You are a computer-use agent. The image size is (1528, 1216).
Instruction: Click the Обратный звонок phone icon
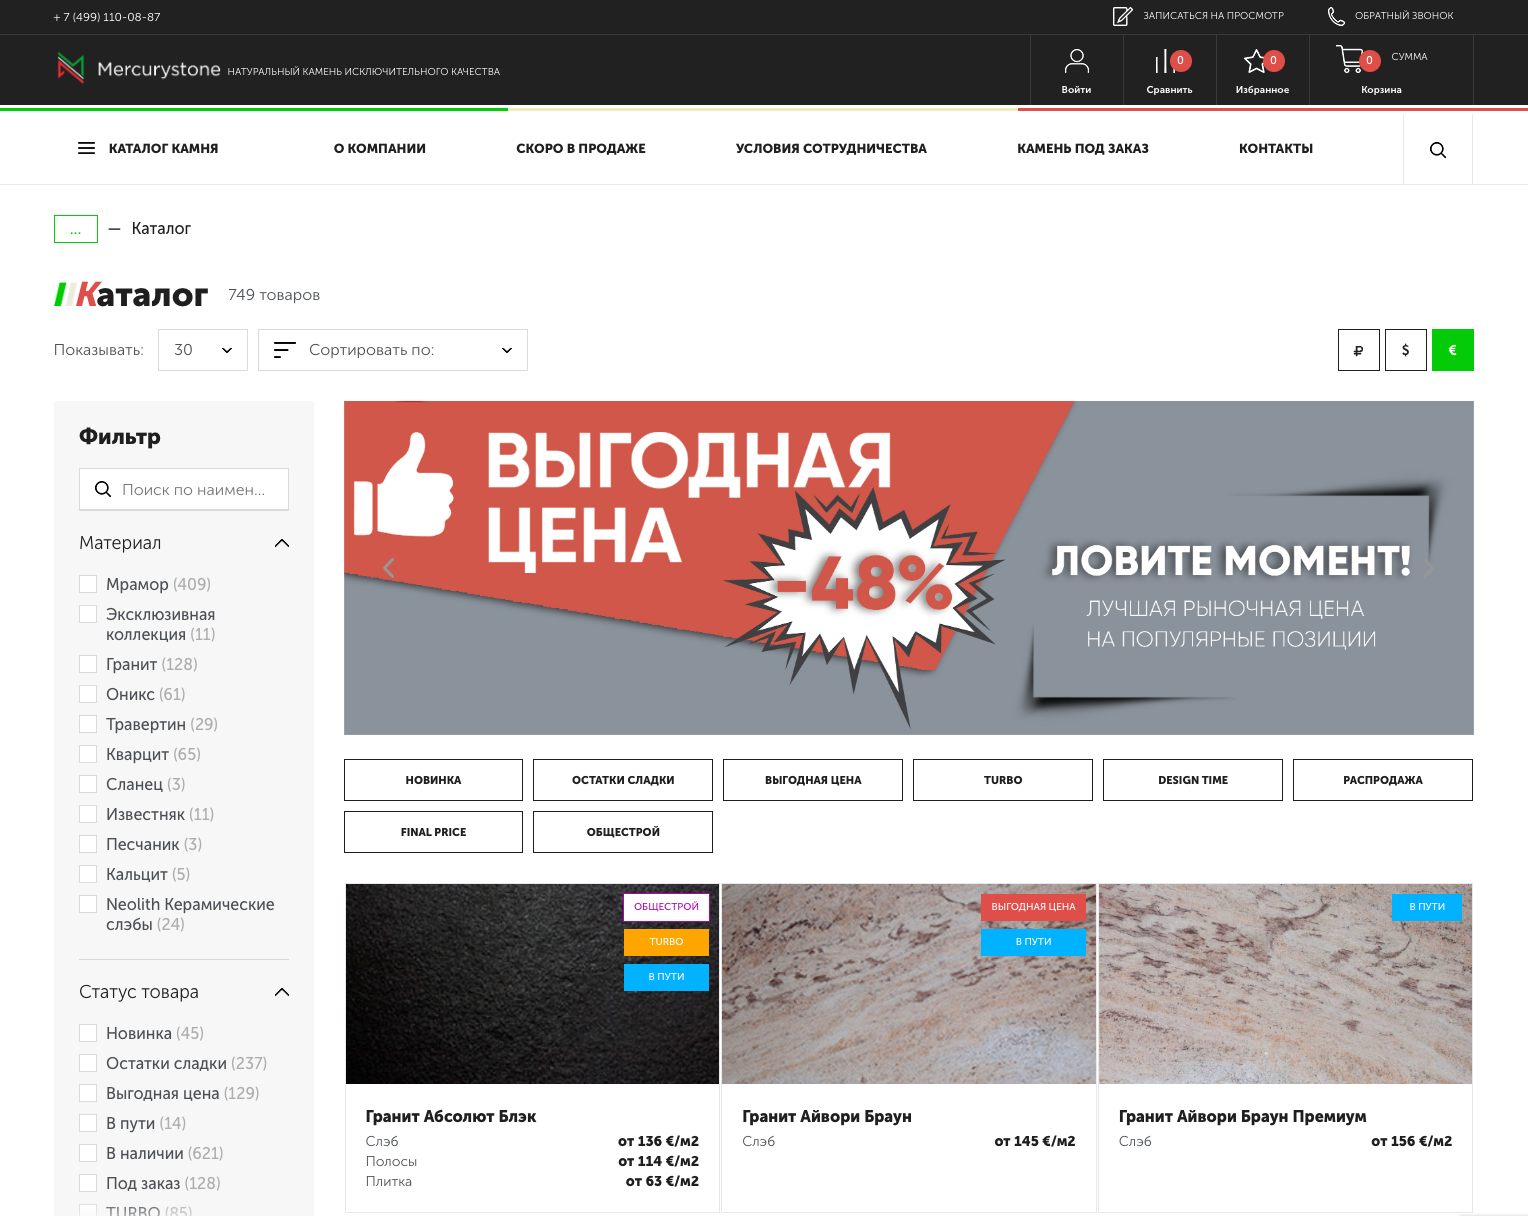(x=1336, y=16)
